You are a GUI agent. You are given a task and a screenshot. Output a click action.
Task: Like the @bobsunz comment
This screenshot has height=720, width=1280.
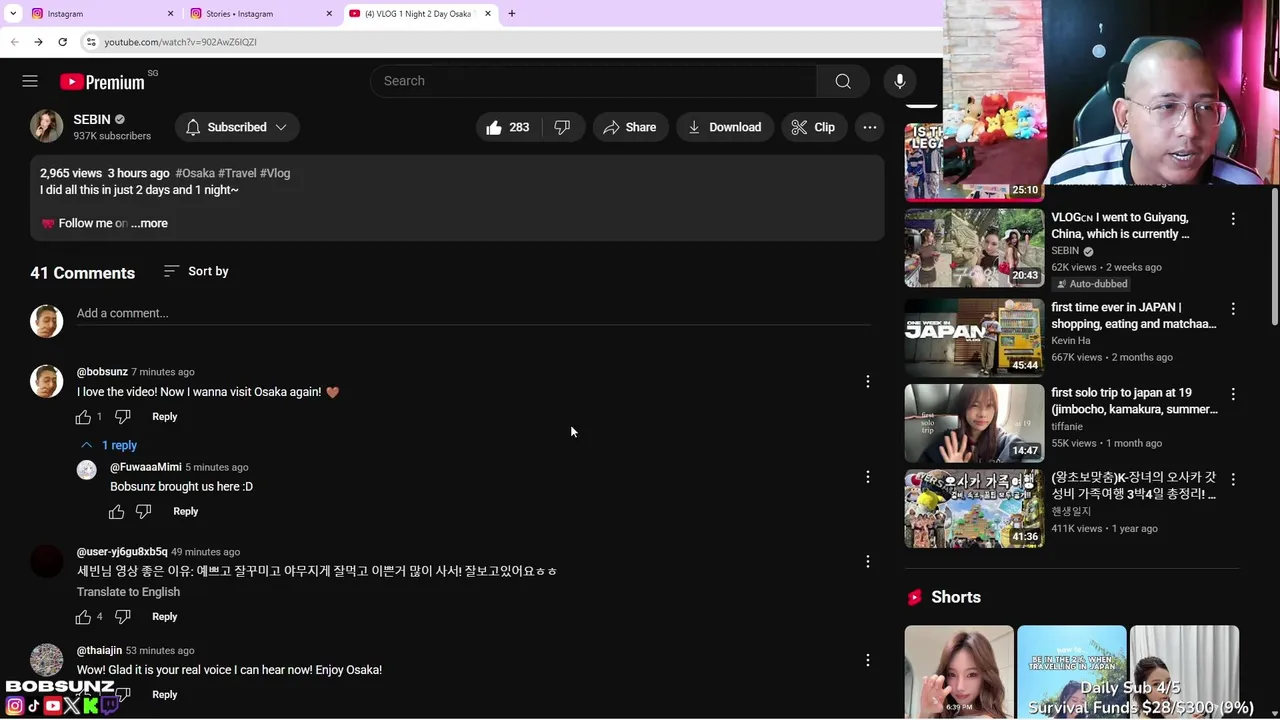point(83,417)
